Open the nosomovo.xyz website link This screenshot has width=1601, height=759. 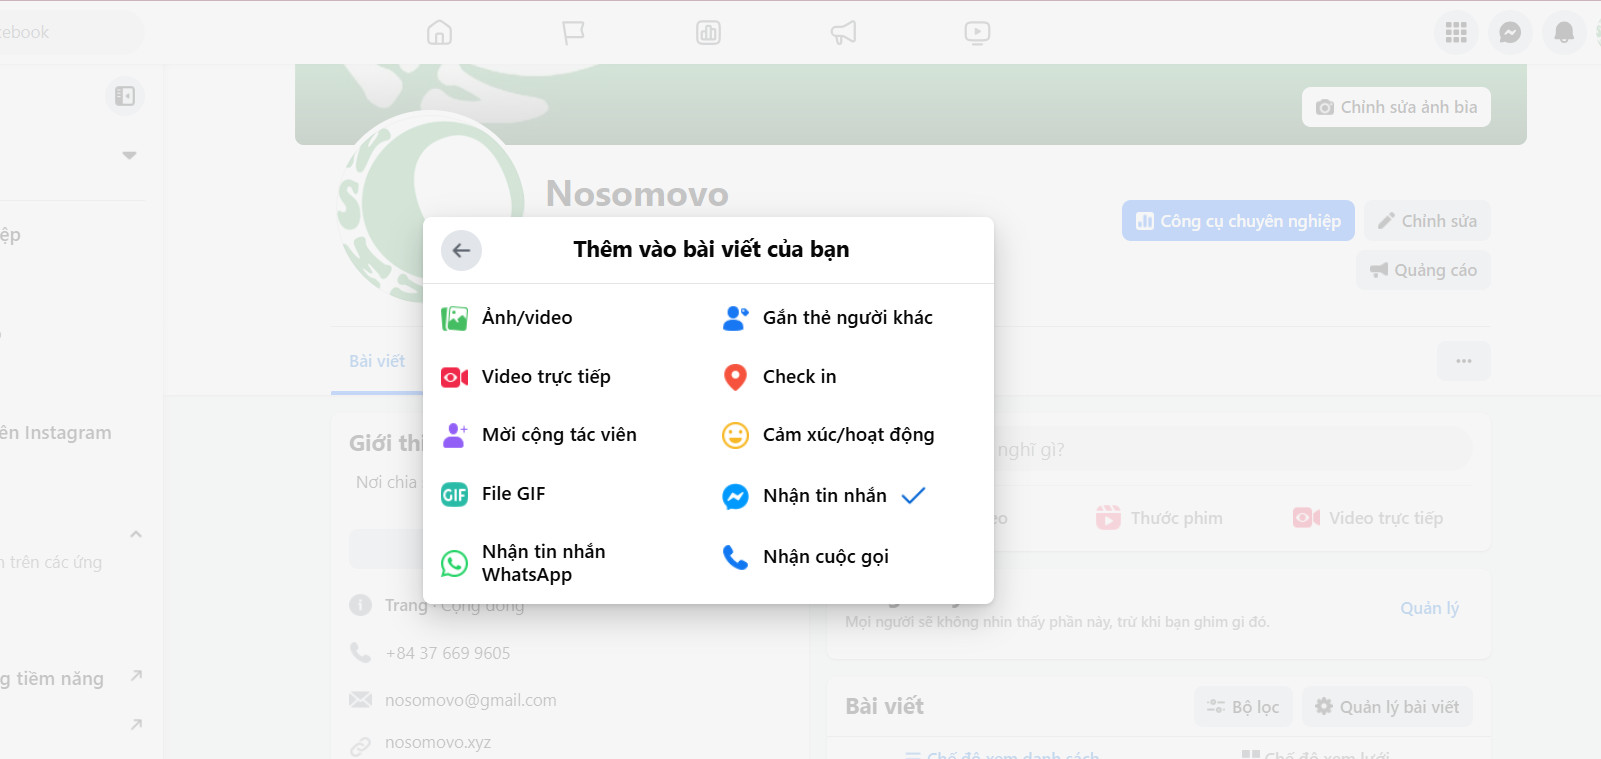pyautogui.click(x=438, y=743)
